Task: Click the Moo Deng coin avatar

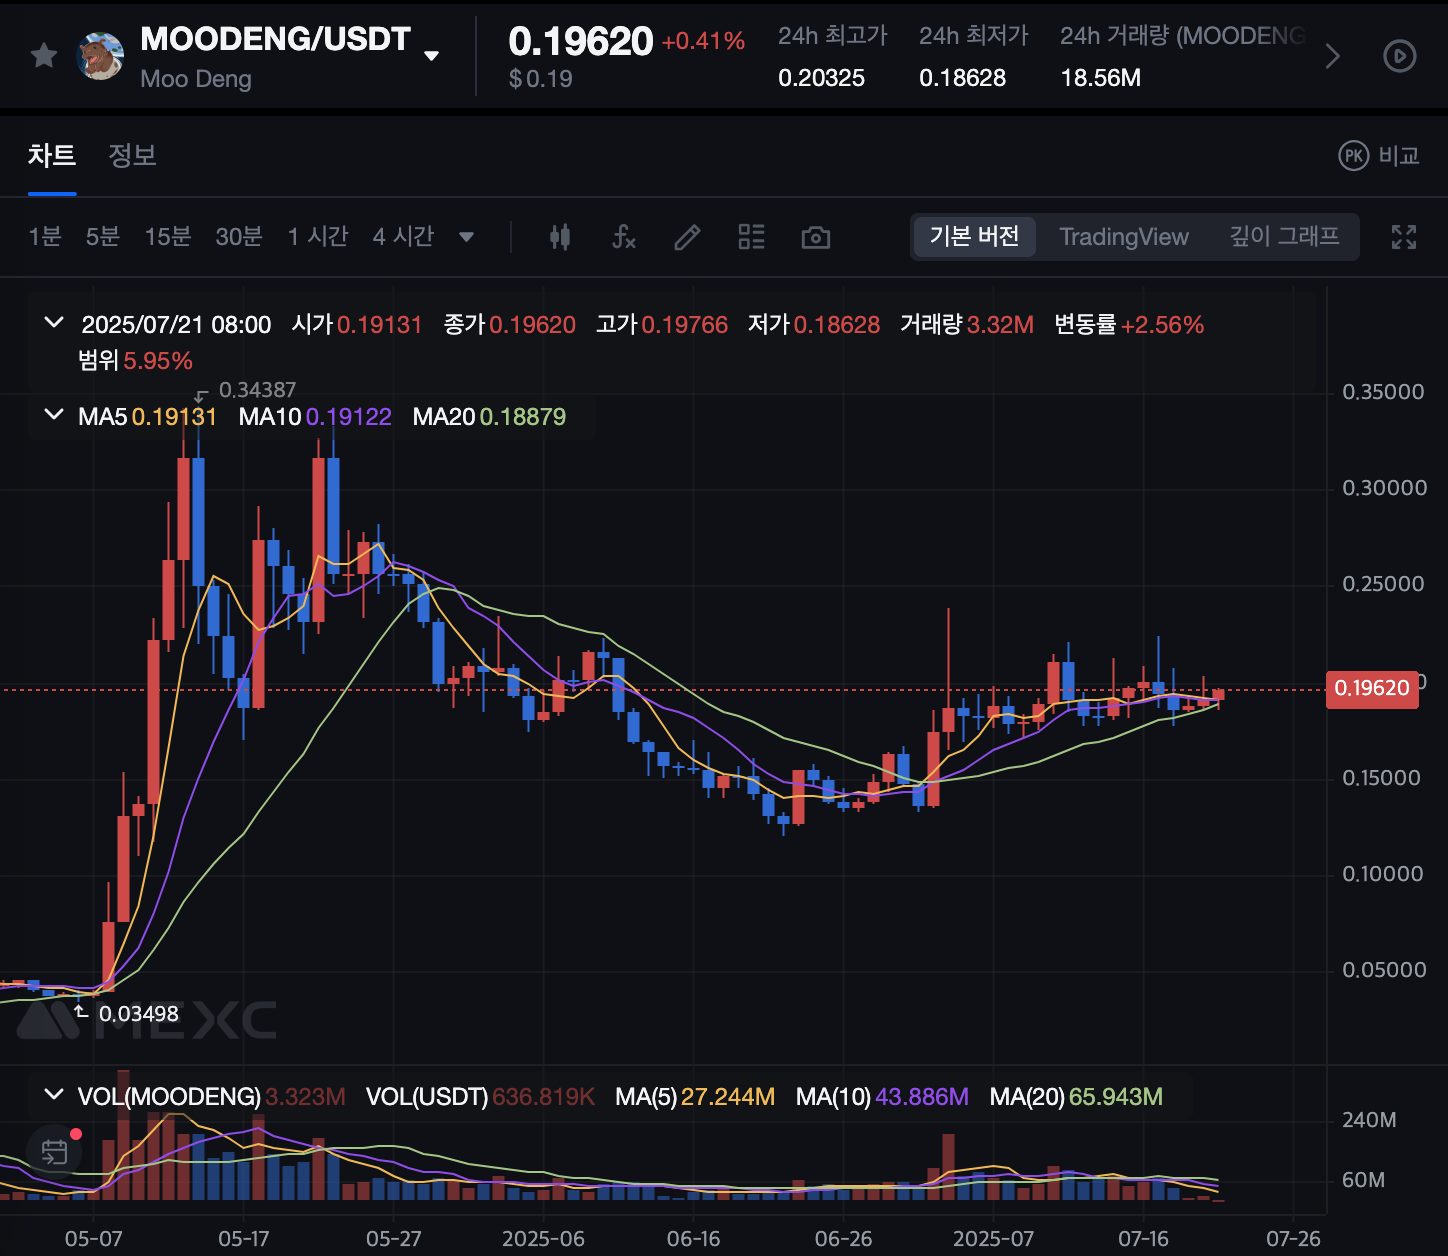Action: (101, 56)
